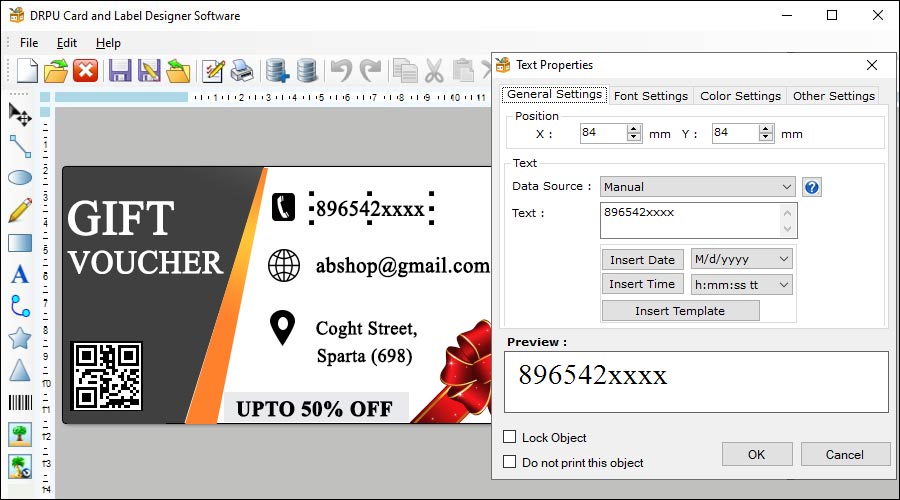Select the arrow move selection tool
The image size is (900, 500).
pyautogui.click(x=20, y=115)
